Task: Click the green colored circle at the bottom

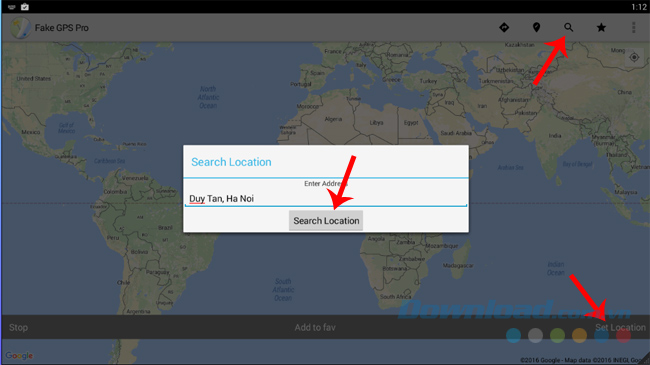Action: pyautogui.click(x=557, y=335)
